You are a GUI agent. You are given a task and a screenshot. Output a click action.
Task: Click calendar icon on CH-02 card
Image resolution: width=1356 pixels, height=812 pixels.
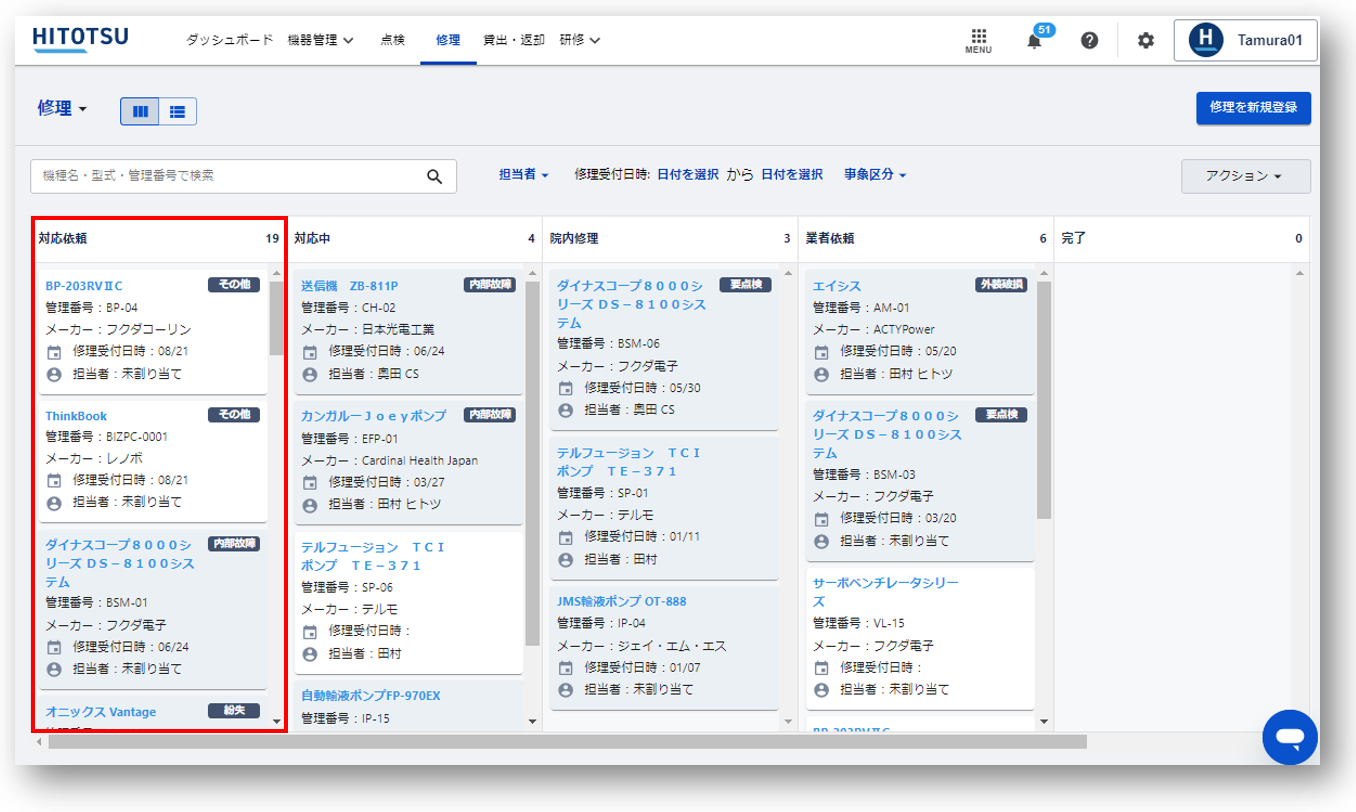[x=310, y=352]
